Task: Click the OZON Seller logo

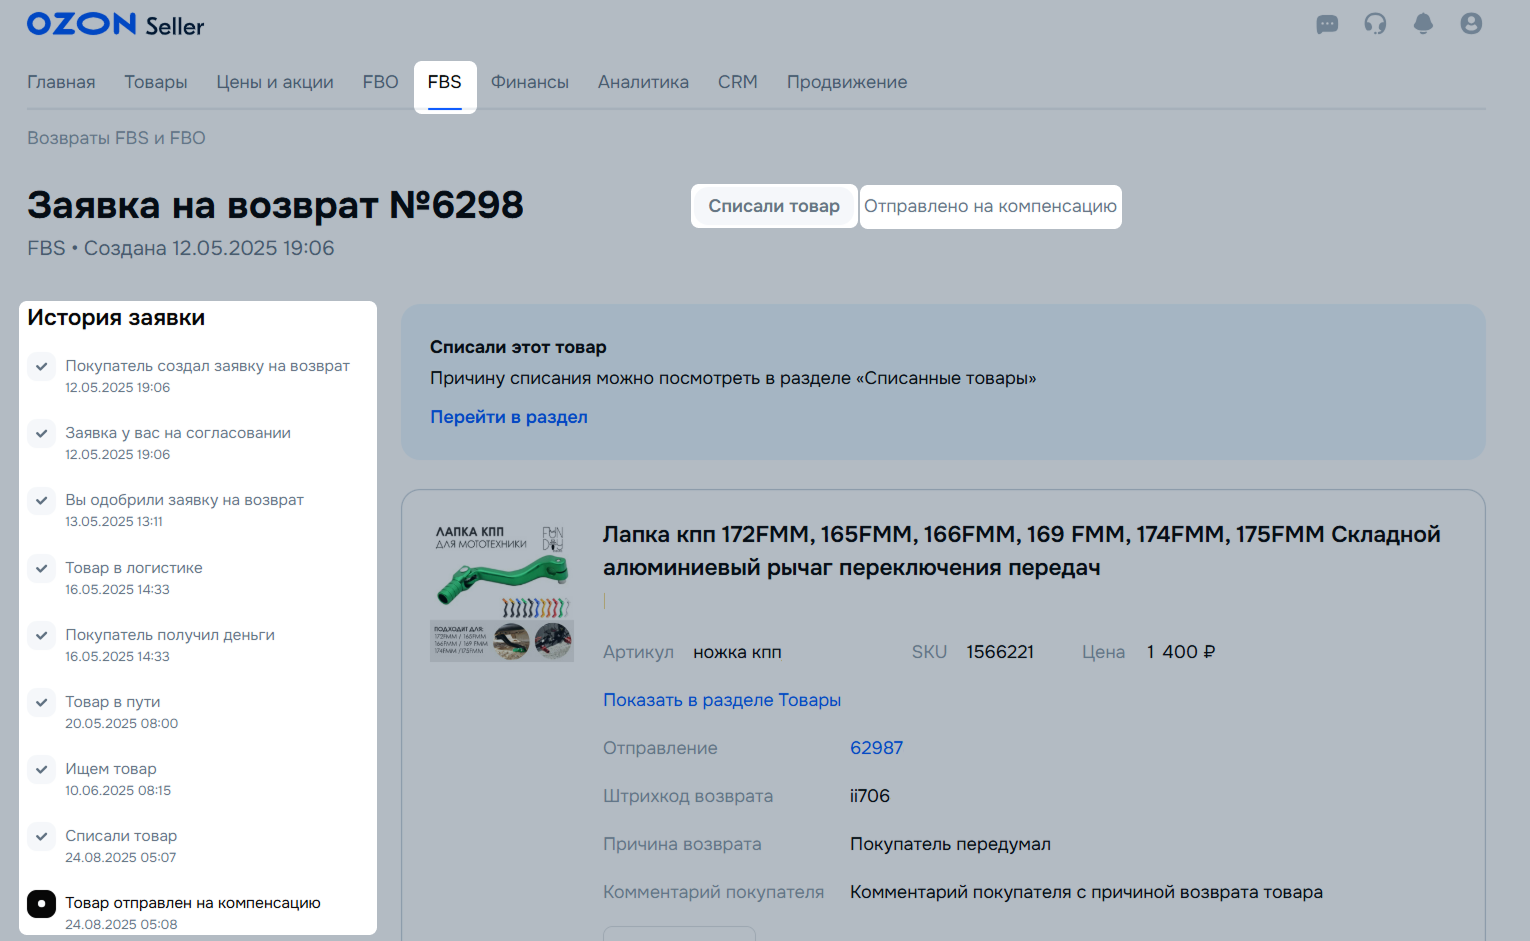Action: tap(115, 25)
